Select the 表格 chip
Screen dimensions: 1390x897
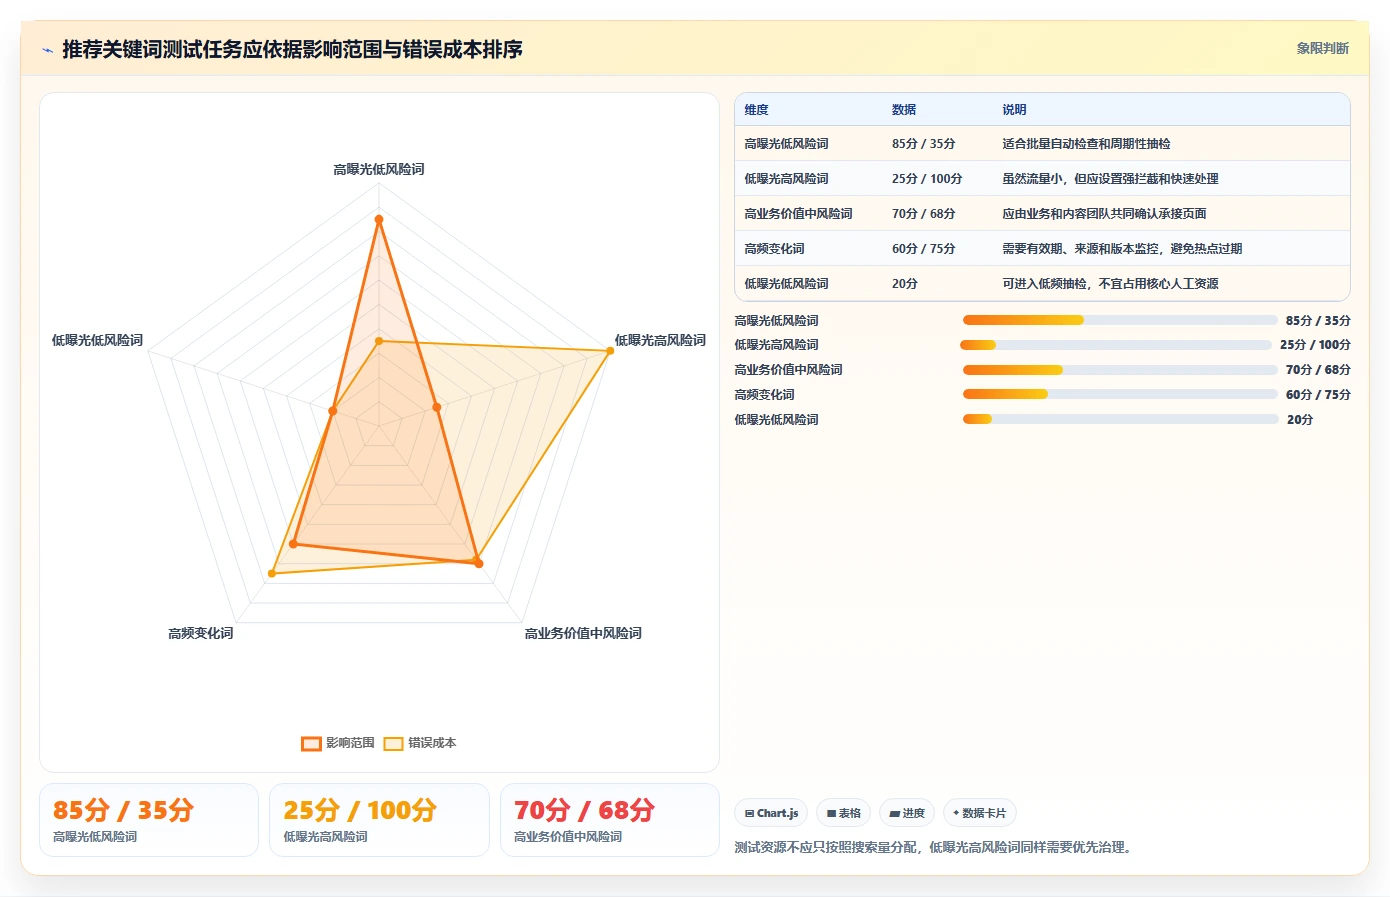pos(844,813)
